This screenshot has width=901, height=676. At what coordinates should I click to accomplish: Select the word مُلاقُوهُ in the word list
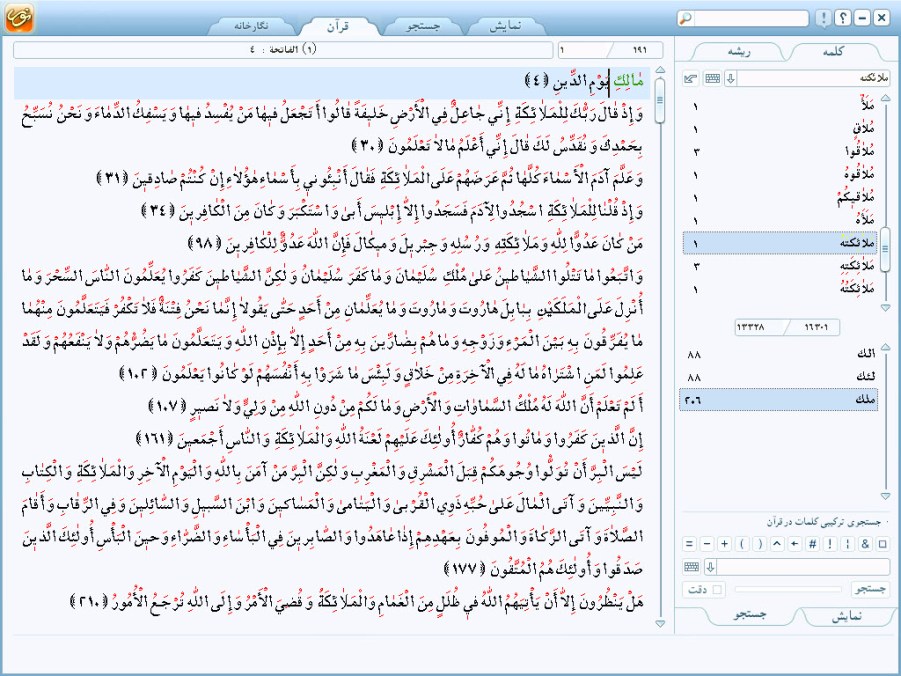780,174
